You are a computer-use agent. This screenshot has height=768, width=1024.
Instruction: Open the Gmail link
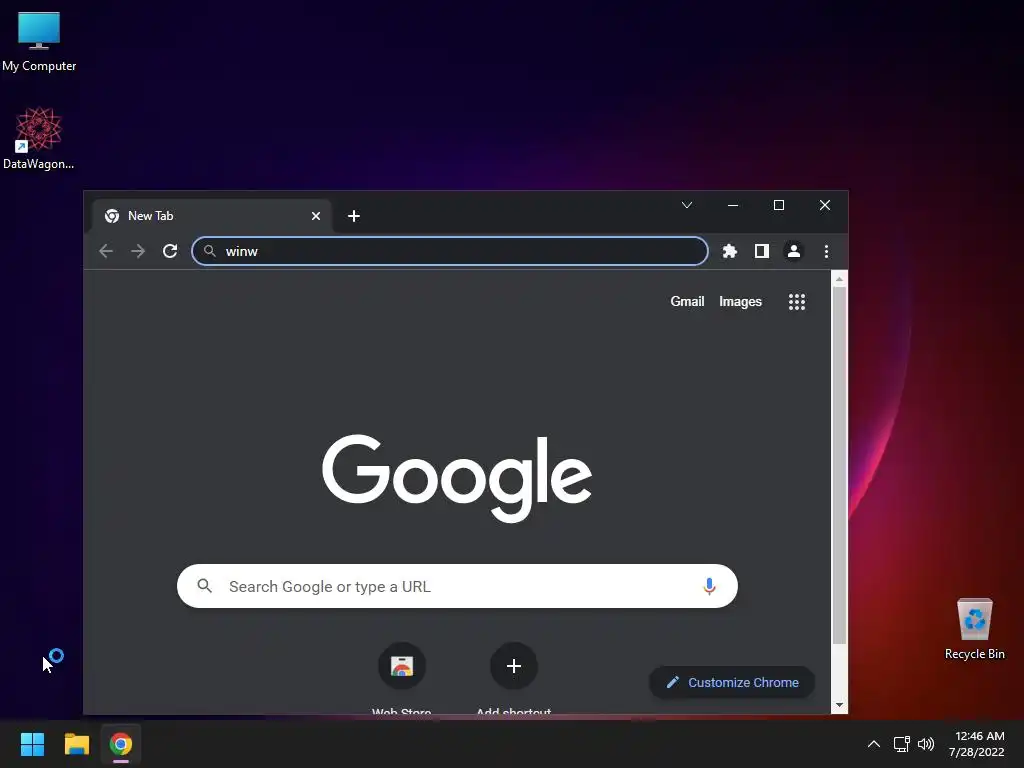pos(687,302)
